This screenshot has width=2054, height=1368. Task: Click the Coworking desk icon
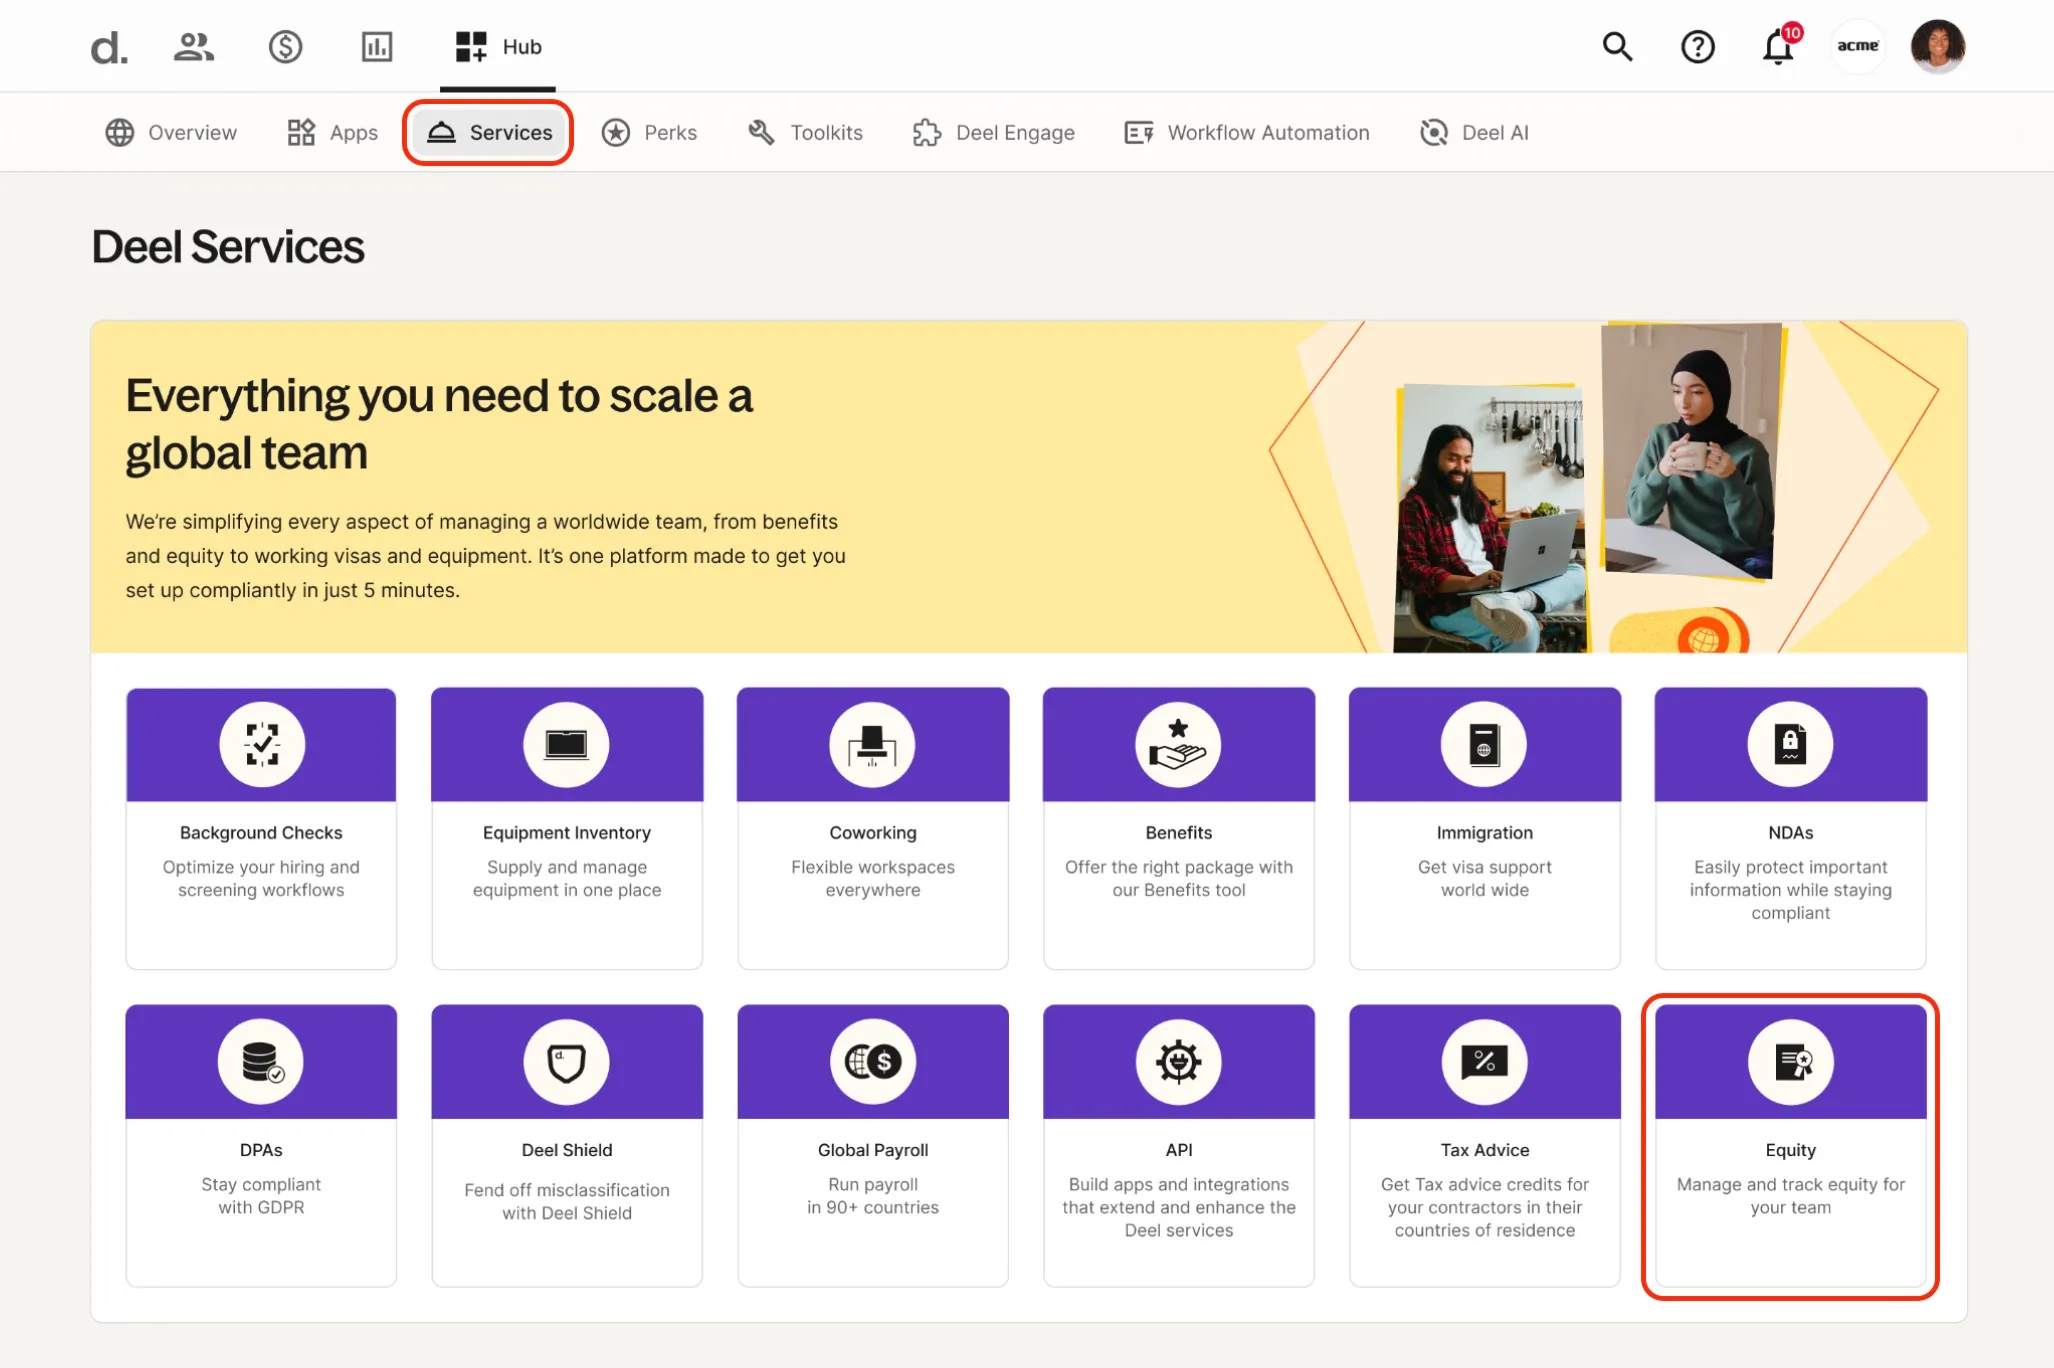click(872, 745)
